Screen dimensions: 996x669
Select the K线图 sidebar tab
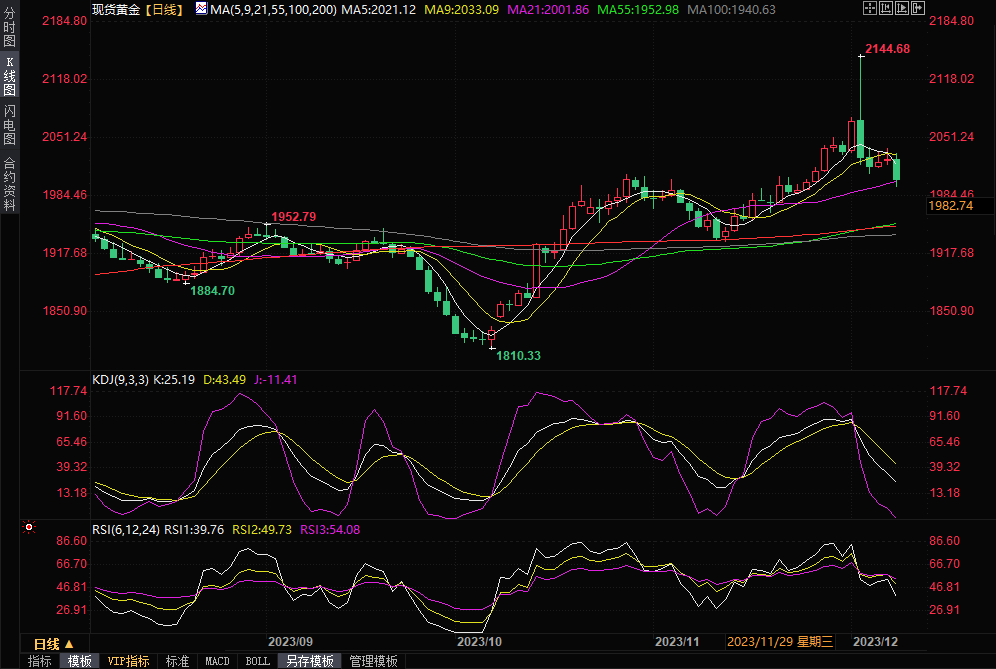click(x=9, y=75)
